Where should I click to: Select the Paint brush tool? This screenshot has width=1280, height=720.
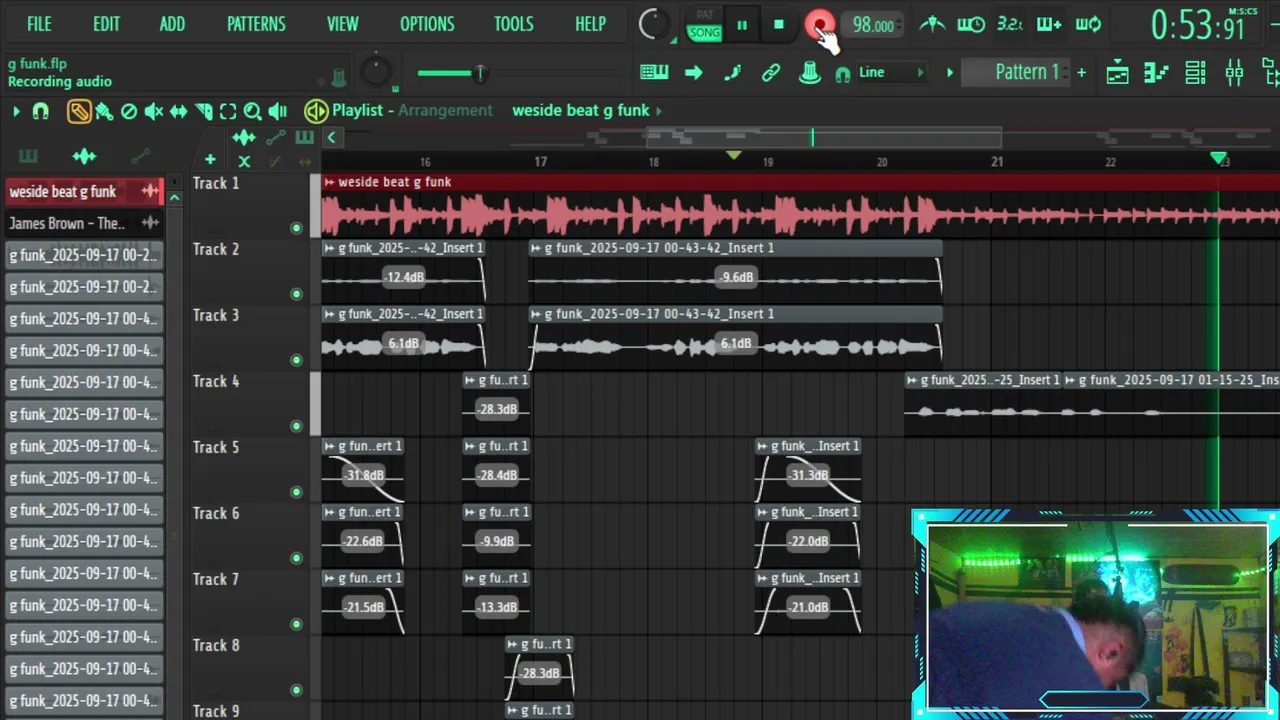coord(104,111)
